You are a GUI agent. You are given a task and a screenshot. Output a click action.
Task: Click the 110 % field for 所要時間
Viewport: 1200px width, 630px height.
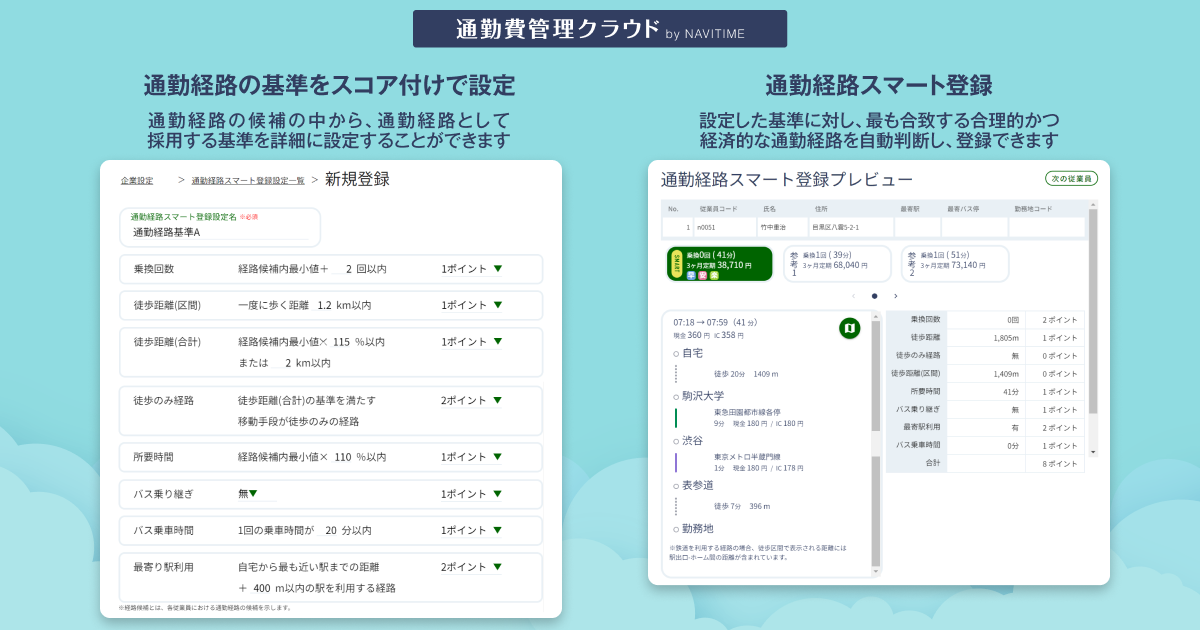(x=342, y=457)
